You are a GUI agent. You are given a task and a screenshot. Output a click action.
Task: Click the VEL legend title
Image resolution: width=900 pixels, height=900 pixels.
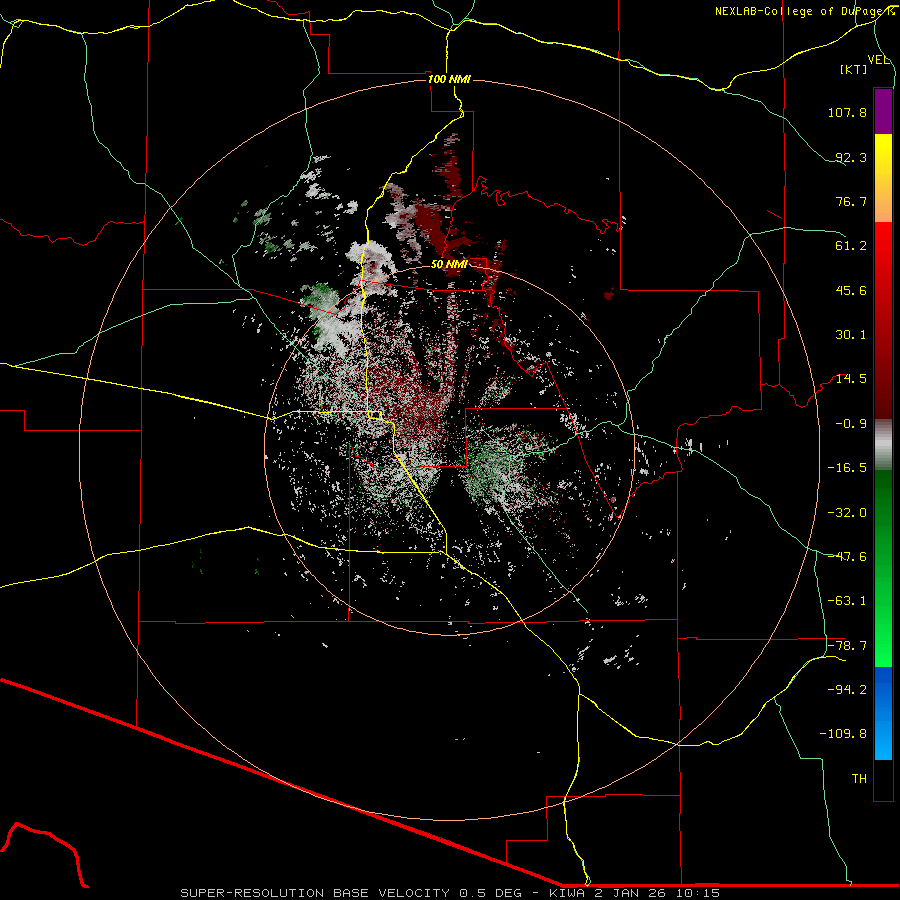pyautogui.click(x=878, y=60)
